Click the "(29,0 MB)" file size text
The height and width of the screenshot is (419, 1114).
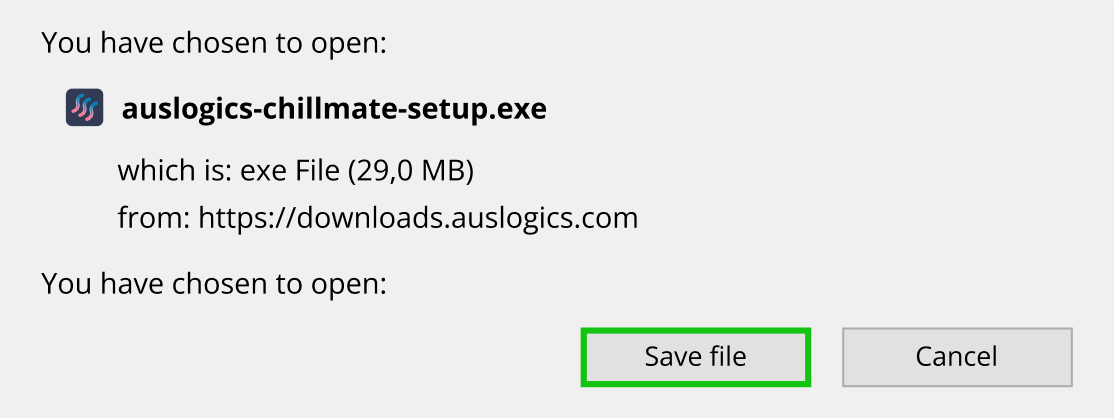coord(410,171)
